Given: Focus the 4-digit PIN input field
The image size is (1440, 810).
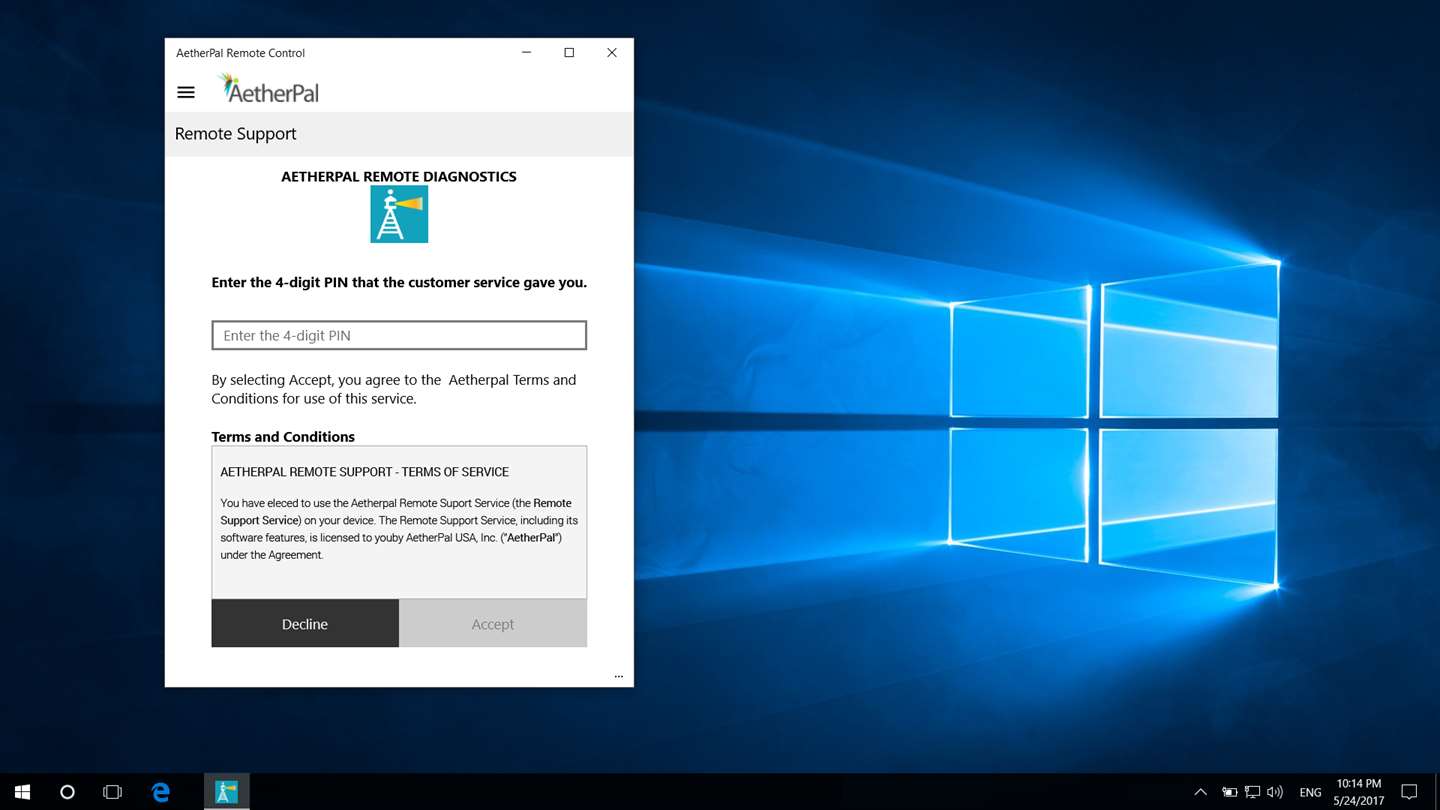Looking at the screenshot, I should coord(399,335).
